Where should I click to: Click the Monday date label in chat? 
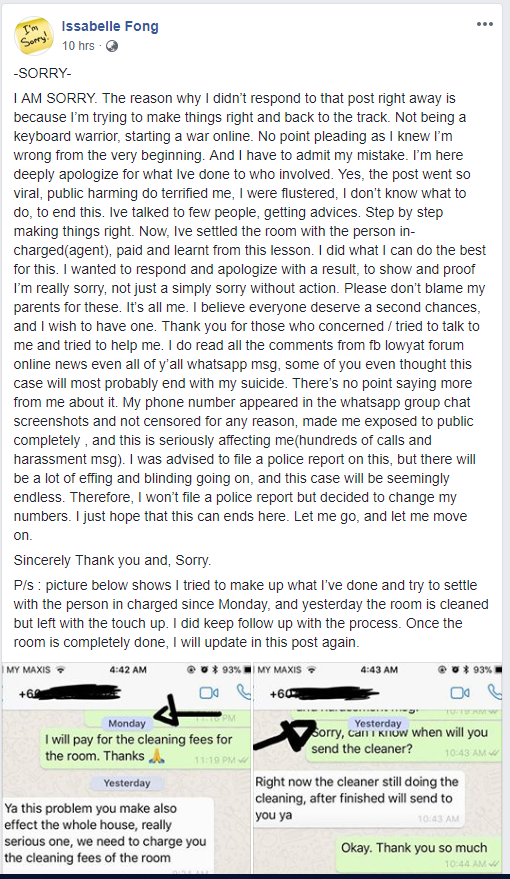[127, 723]
